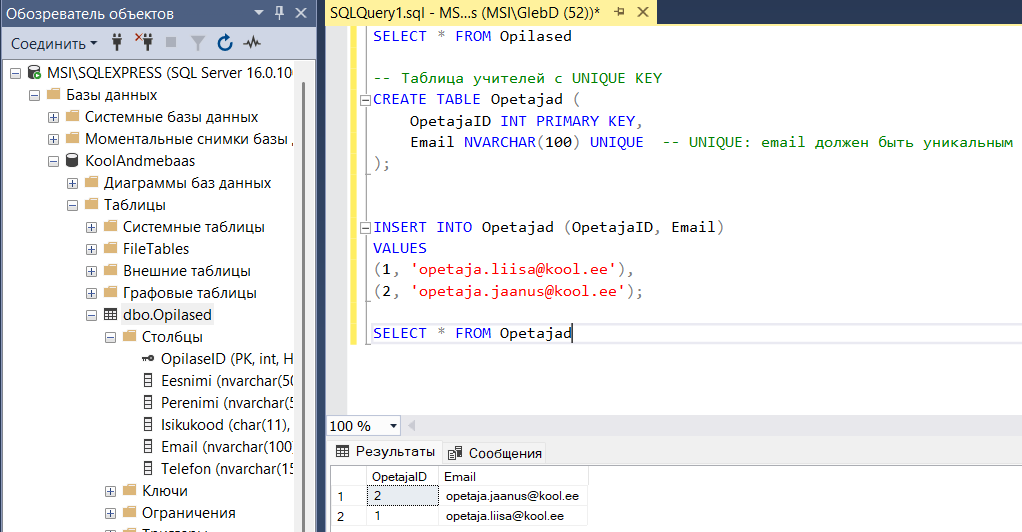
Task: Refresh the Object Explorer tree
Action: point(225,43)
